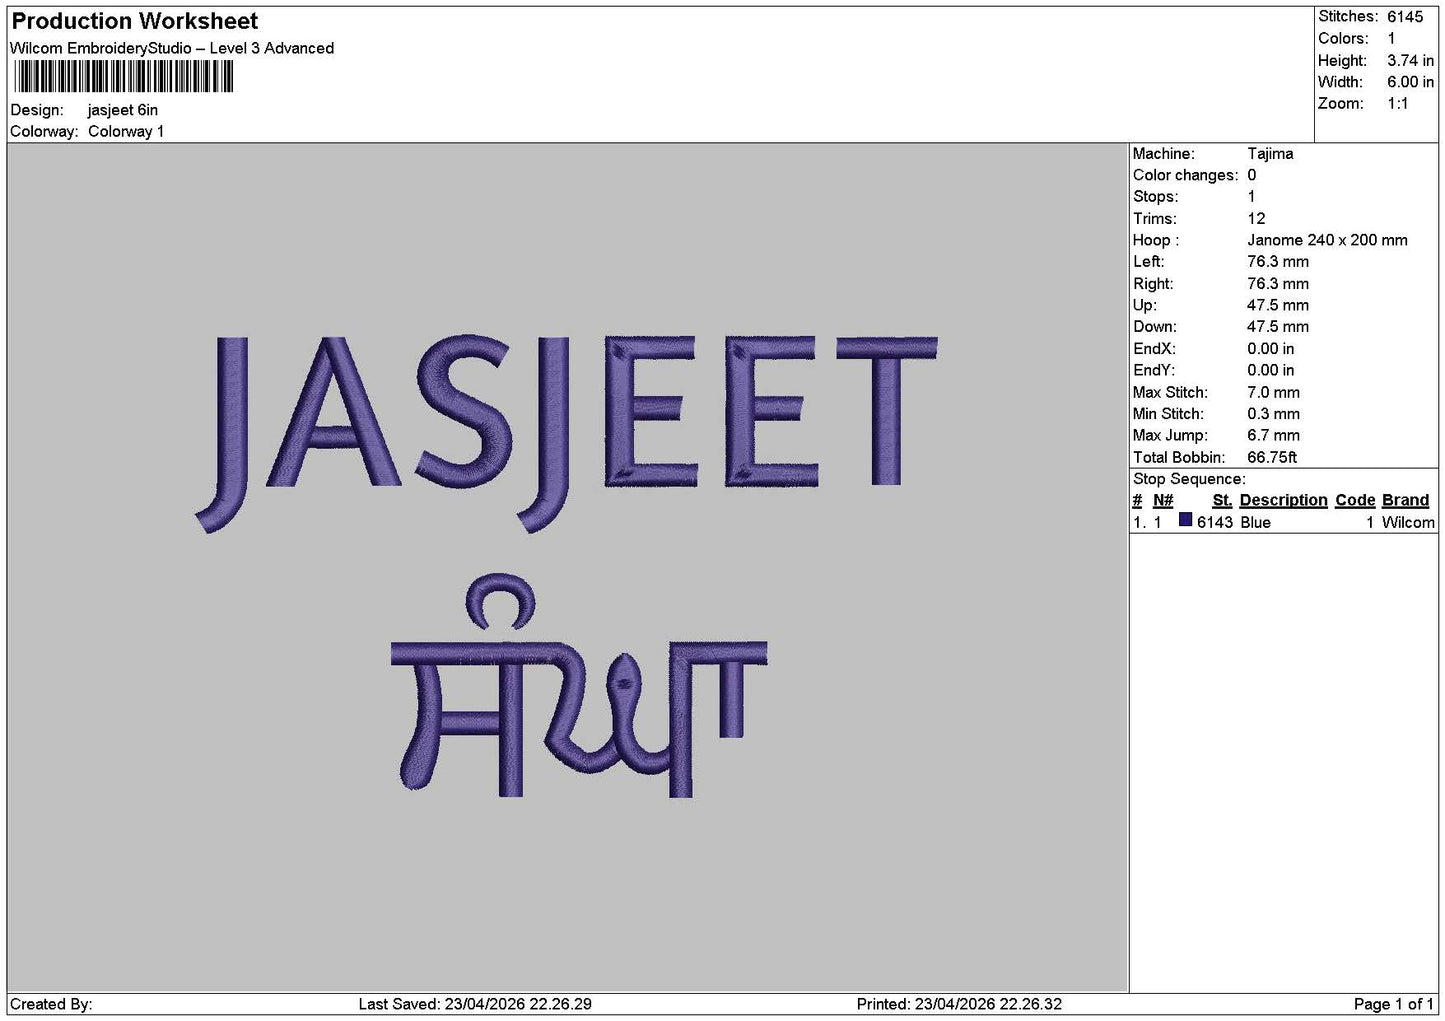This screenshot has height=1021, width=1445.
Task: Click the 'Right:' row's 76.3 mm value
Action: [1278, 284]
